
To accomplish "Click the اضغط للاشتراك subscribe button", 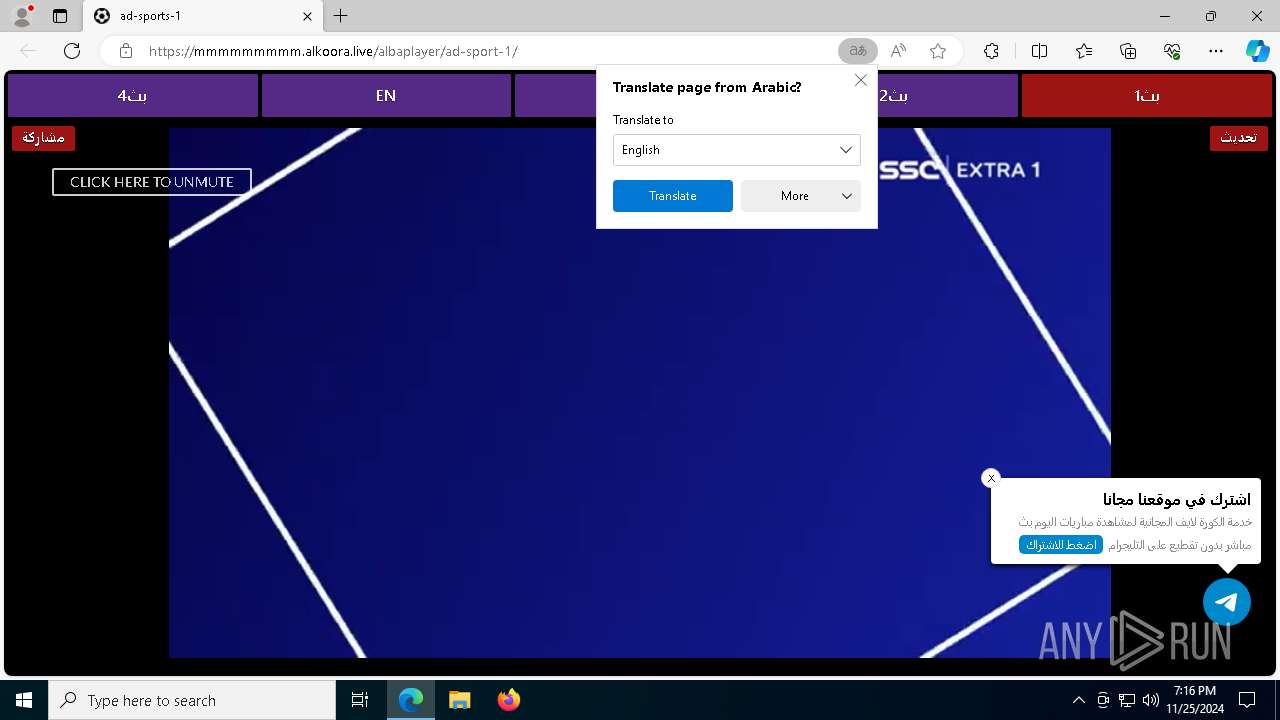I will coord(1061,545).
